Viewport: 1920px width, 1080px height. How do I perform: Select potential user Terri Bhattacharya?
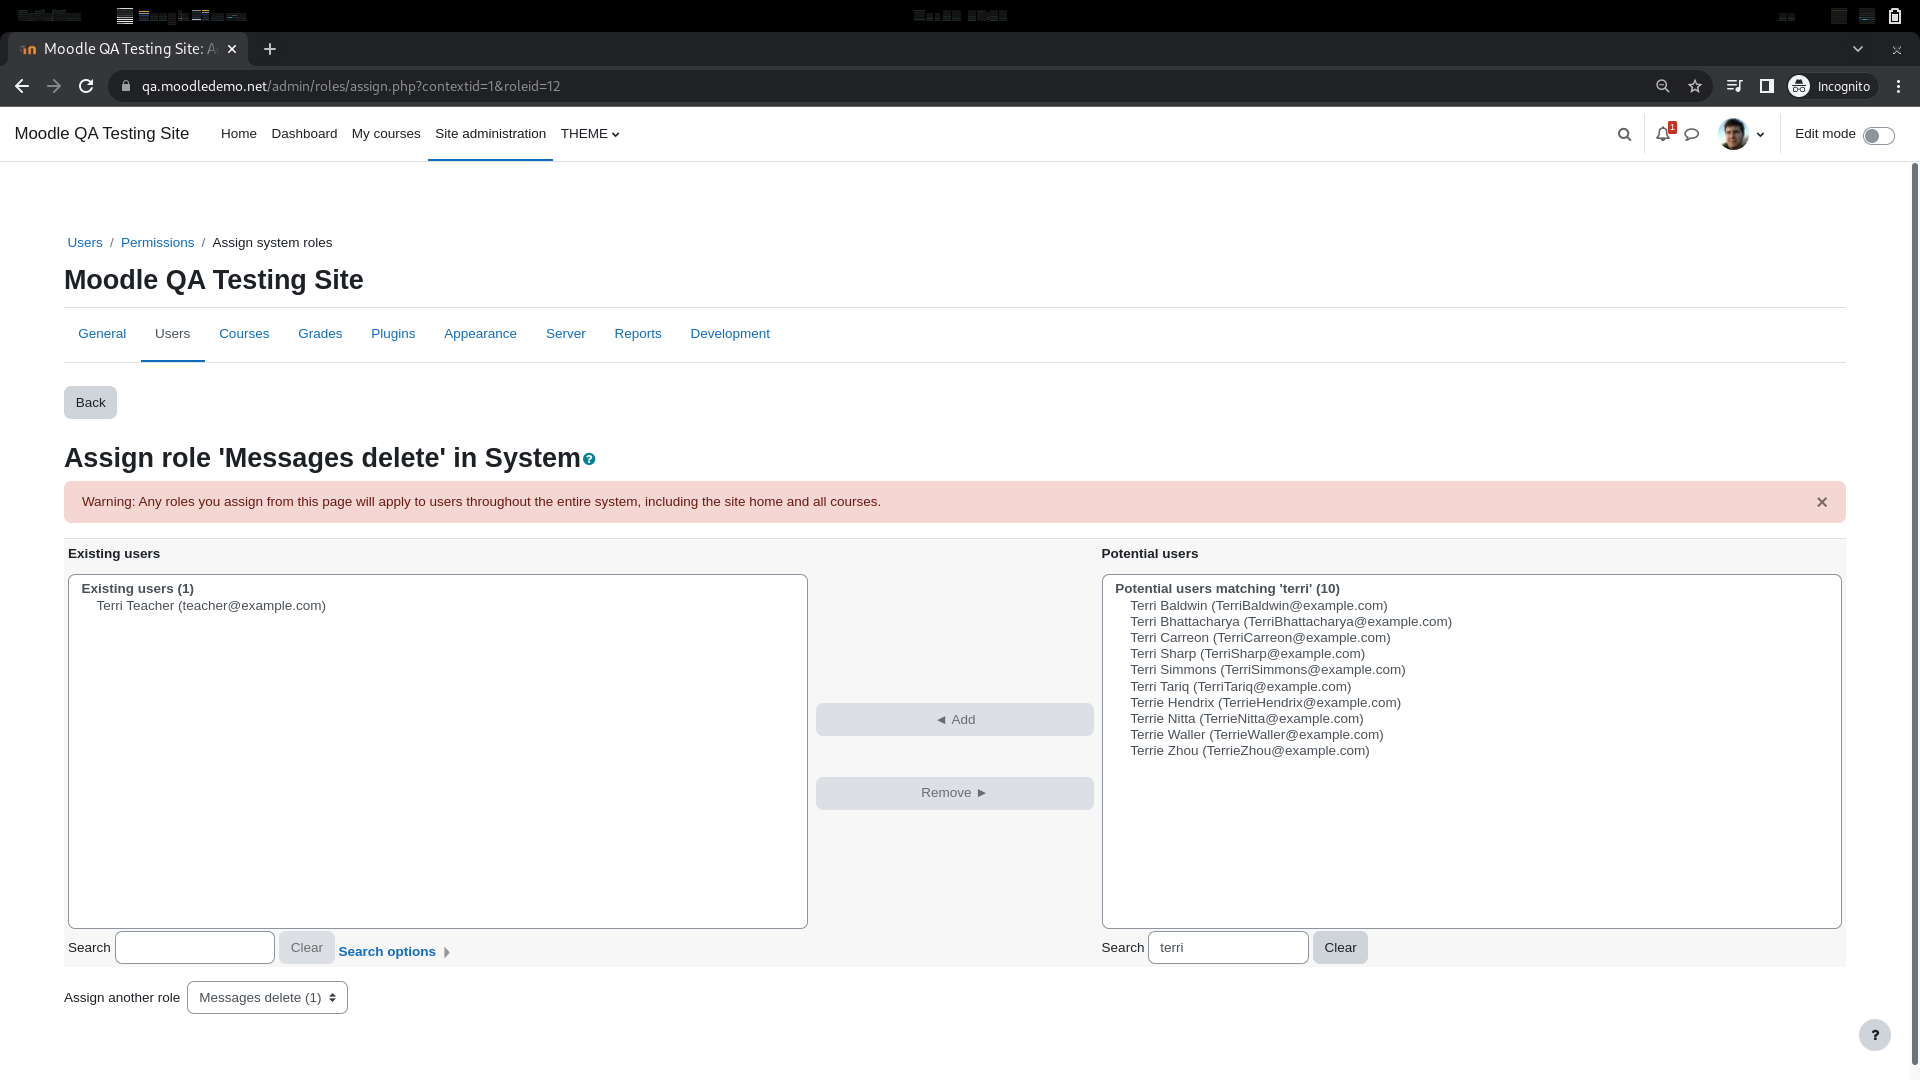pos(1291,622)
